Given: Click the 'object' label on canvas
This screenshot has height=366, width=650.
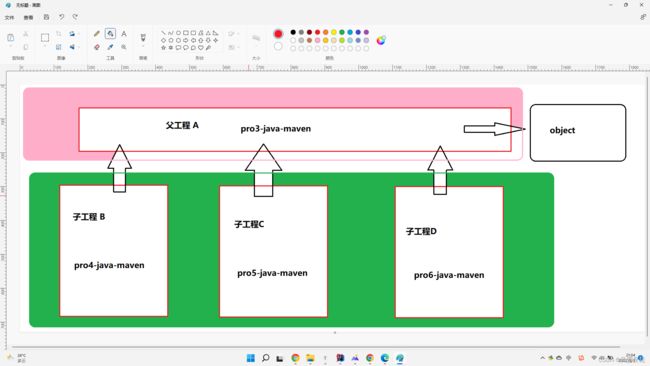Looking at the screenshot, I should 562,130.
